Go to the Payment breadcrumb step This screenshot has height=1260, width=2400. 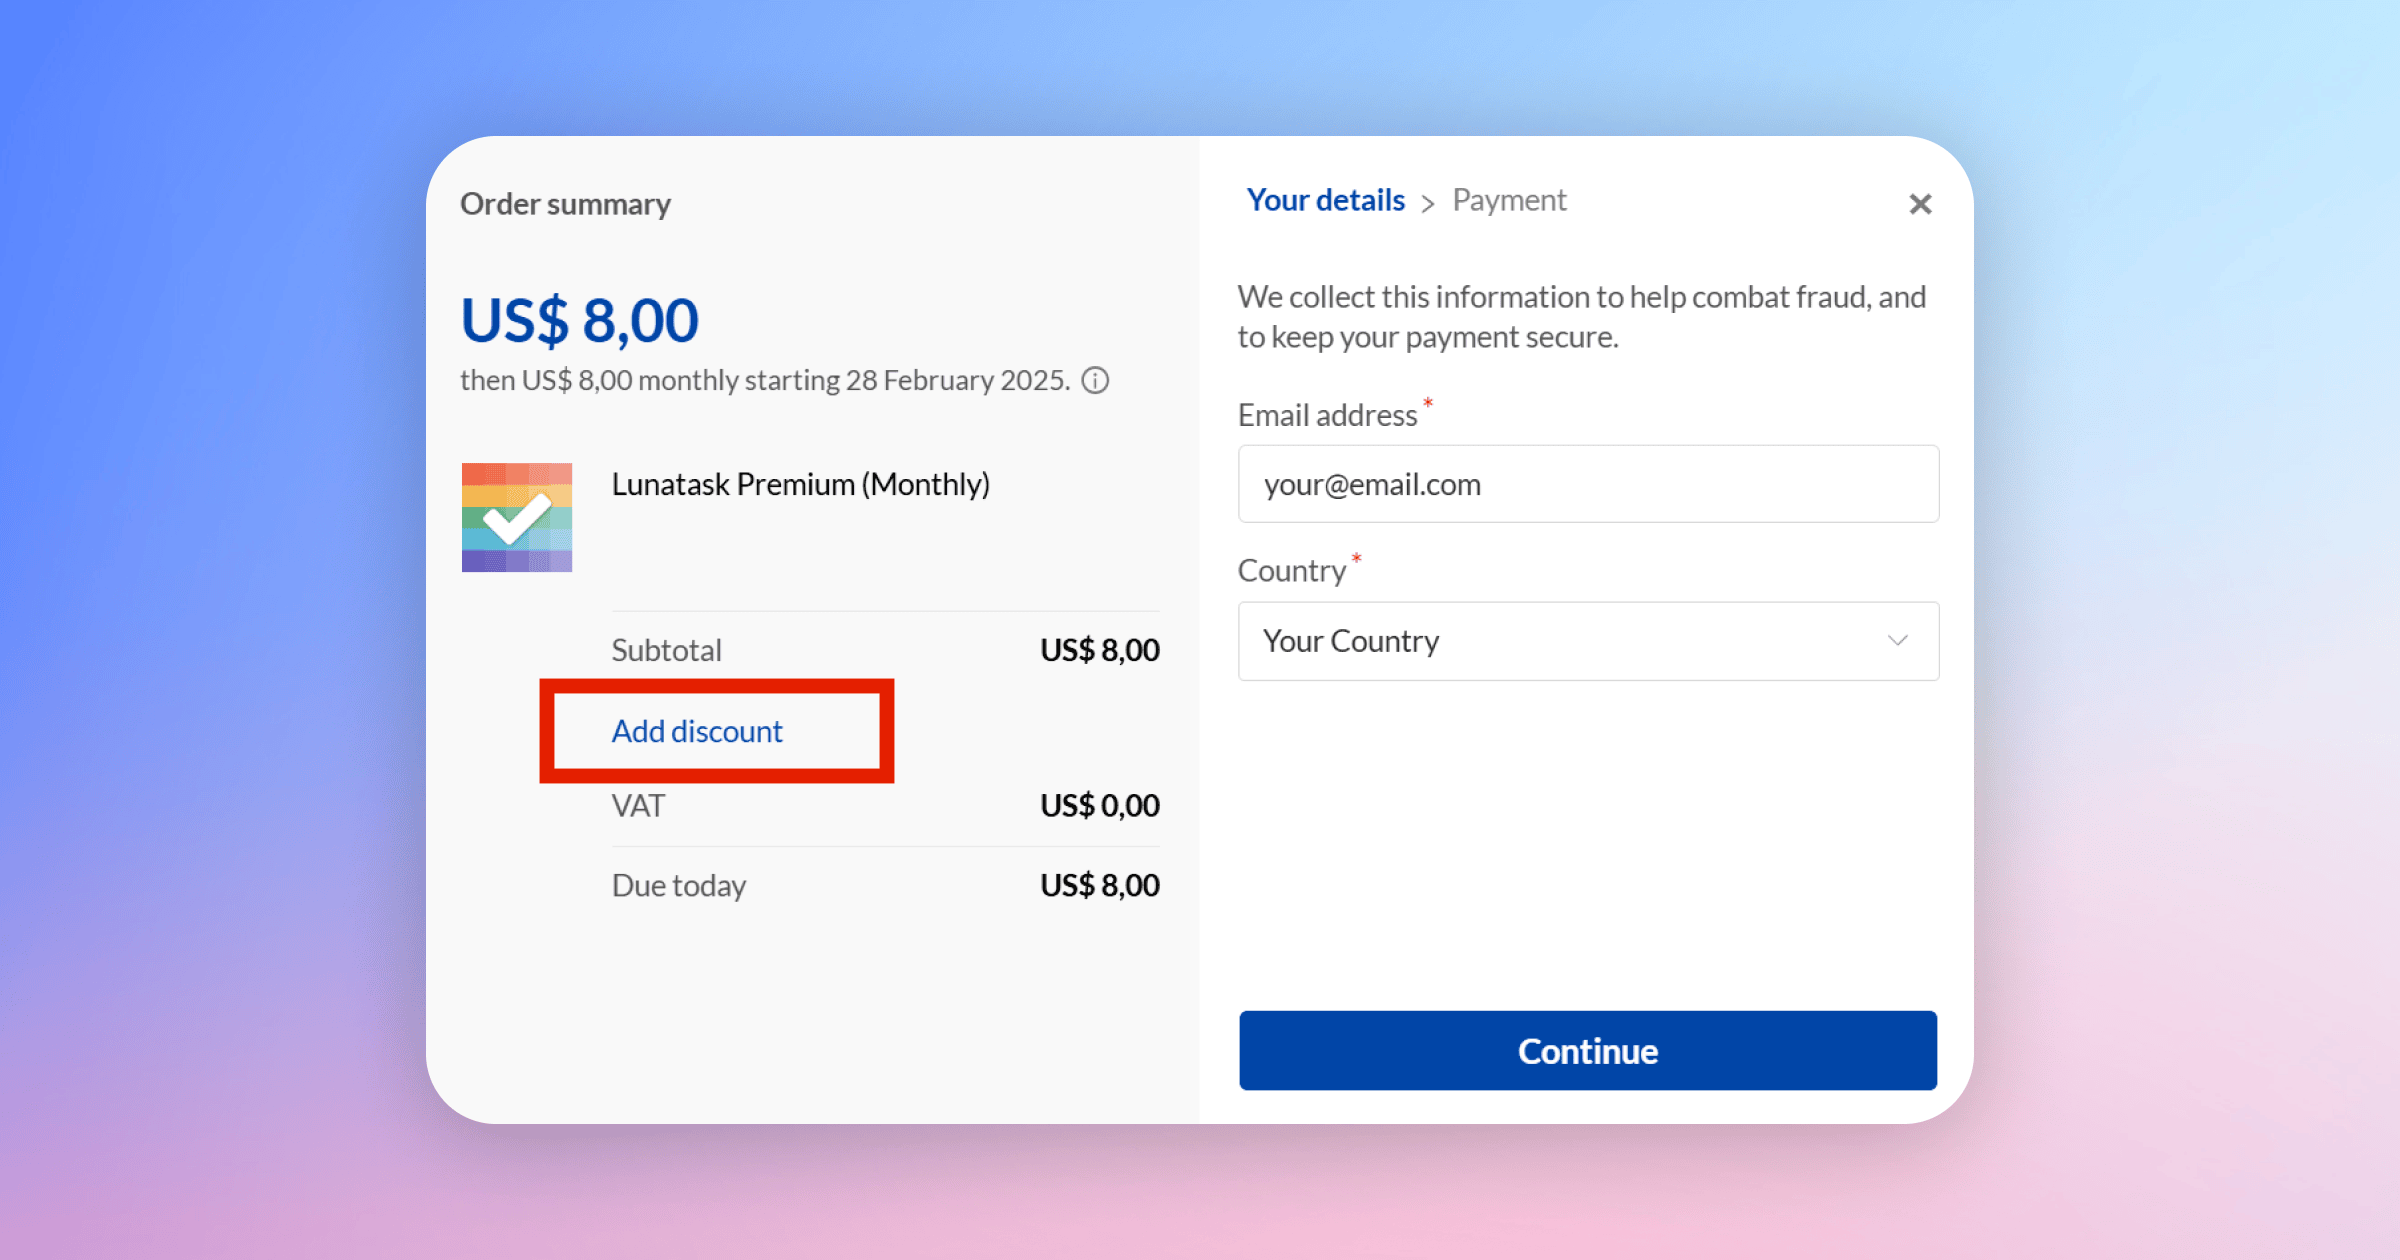click(1509, 200)
